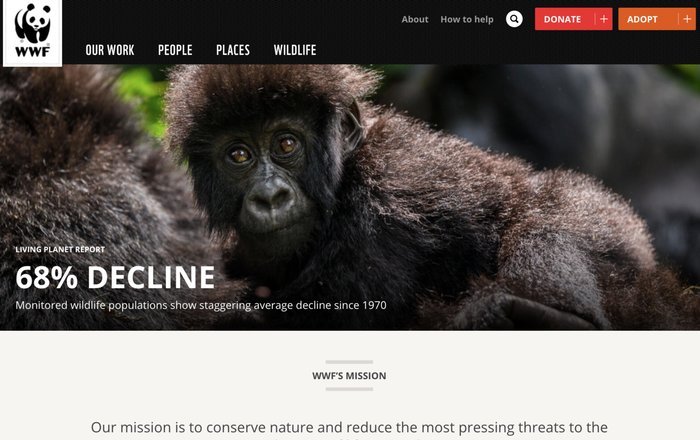Click the 68% Decline headline
The image size is (700, 440).
point(115,277)
